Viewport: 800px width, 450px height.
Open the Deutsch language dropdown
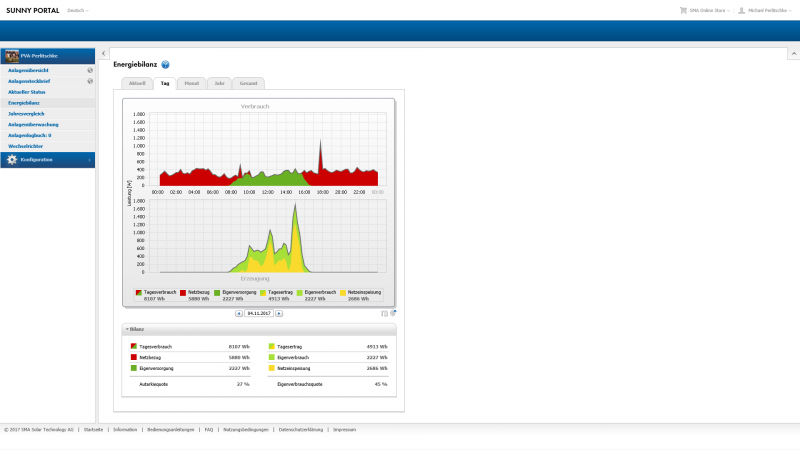[78, 10]
